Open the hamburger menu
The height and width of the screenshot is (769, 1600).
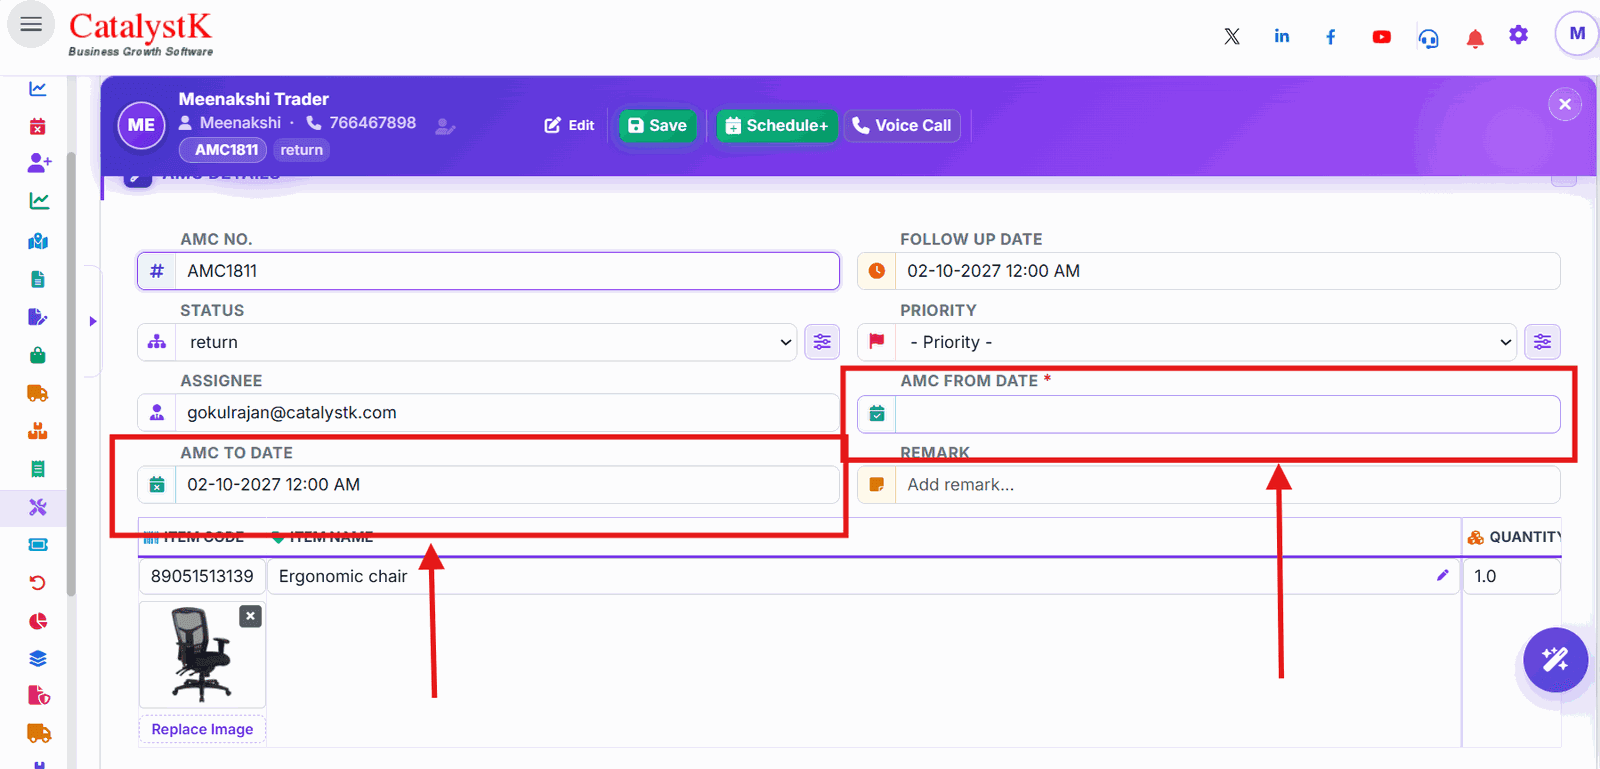click(31, 24)
